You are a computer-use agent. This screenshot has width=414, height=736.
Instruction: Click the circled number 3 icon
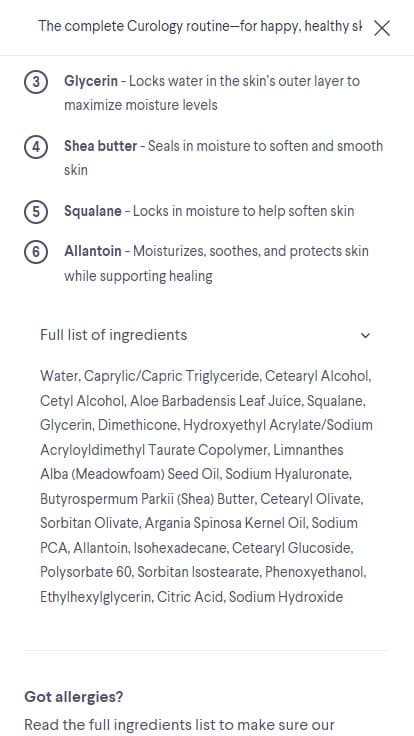coord(36,82)
